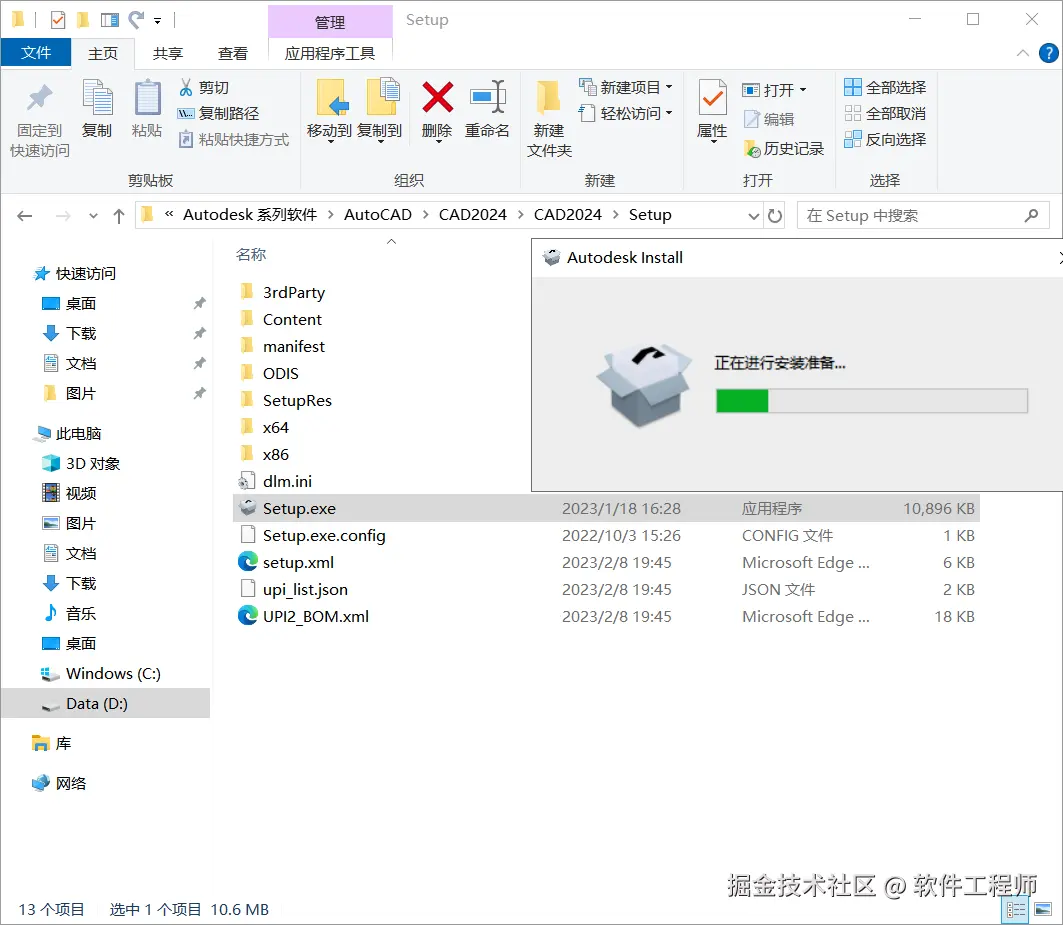Click the Refresh button next to address bar
The height and width of the screenshot is (925, 1063).
click(774, 216)
